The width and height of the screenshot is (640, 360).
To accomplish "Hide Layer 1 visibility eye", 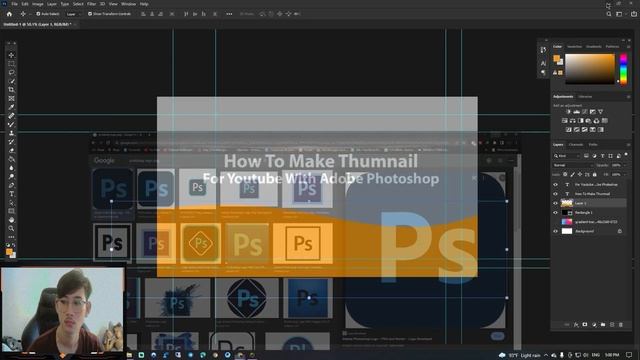I will [x=556, y=203].
